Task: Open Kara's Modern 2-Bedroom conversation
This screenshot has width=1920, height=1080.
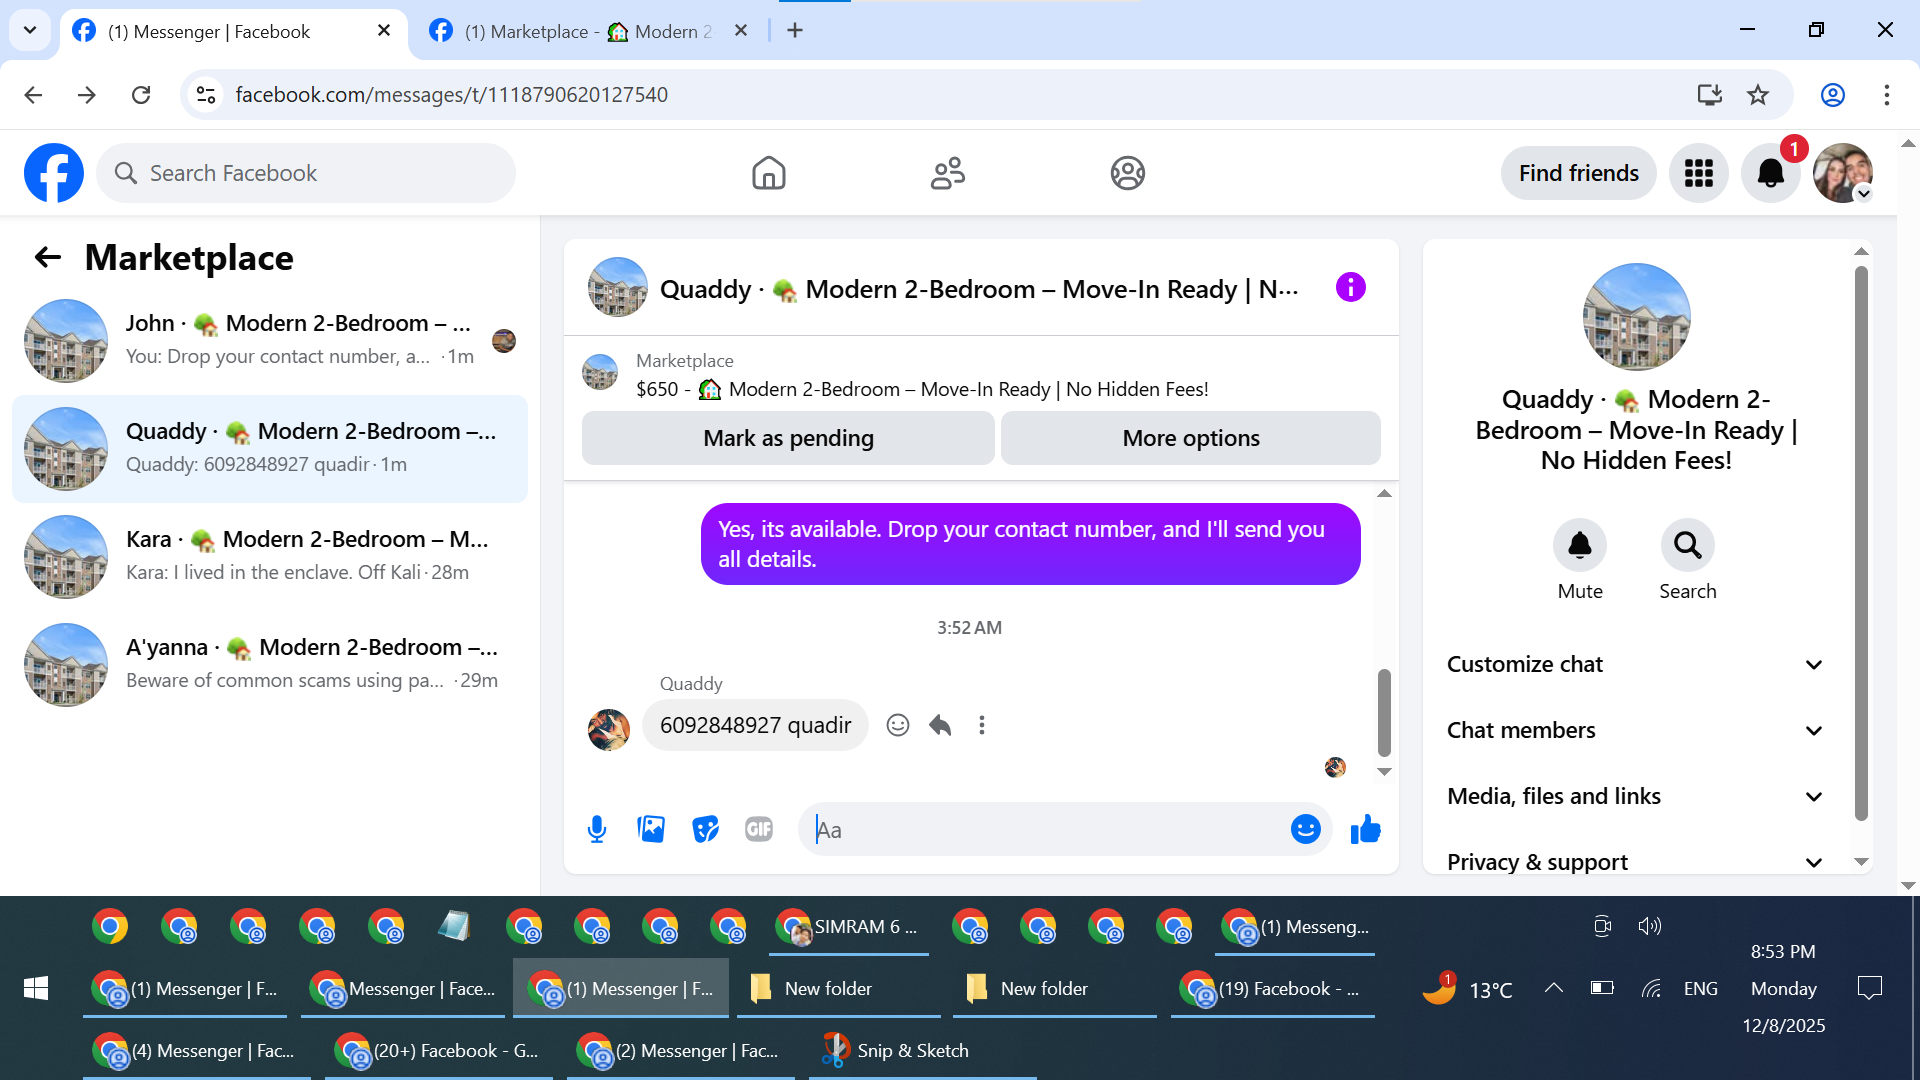Action: [x=270, y=557]
